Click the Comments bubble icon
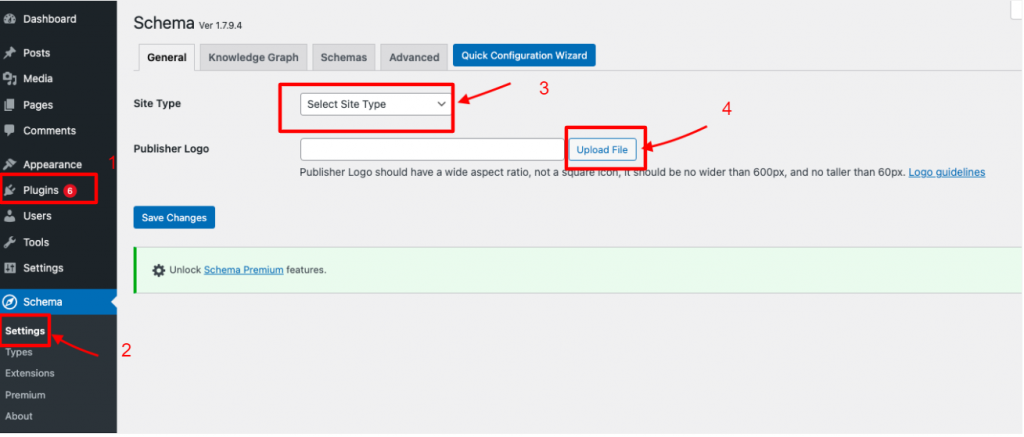This screenshot has height=437, width=1024. click(x=9, y=131)
